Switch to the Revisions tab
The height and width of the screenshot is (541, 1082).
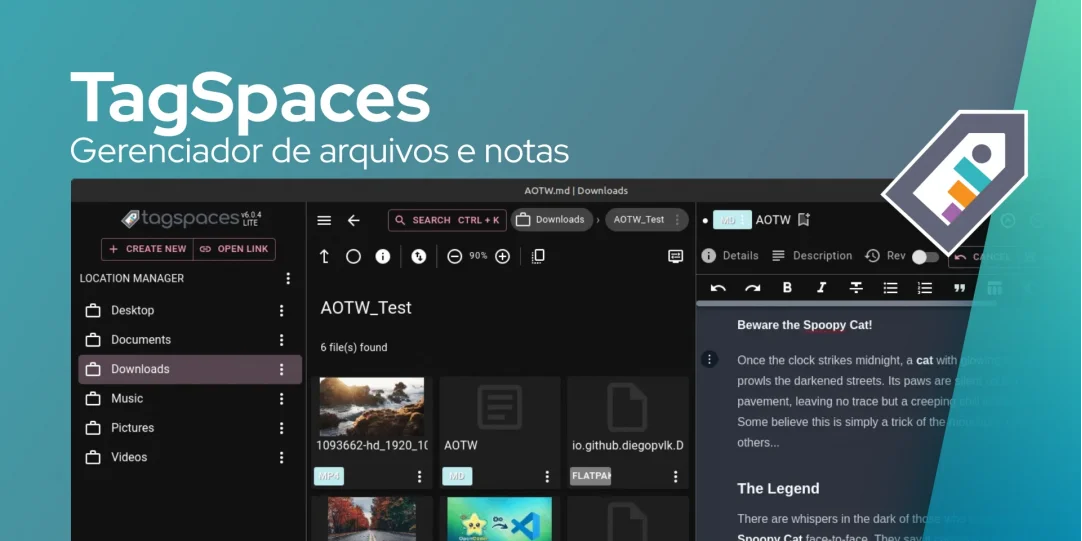885,256
